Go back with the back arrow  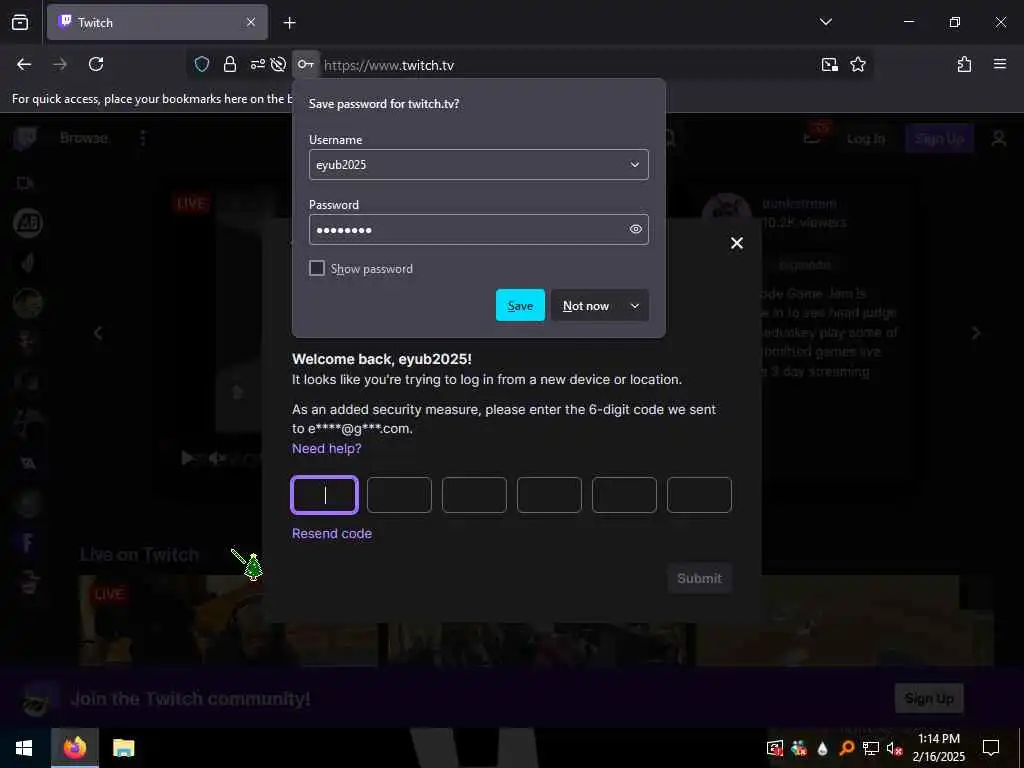tap(24, 64)
